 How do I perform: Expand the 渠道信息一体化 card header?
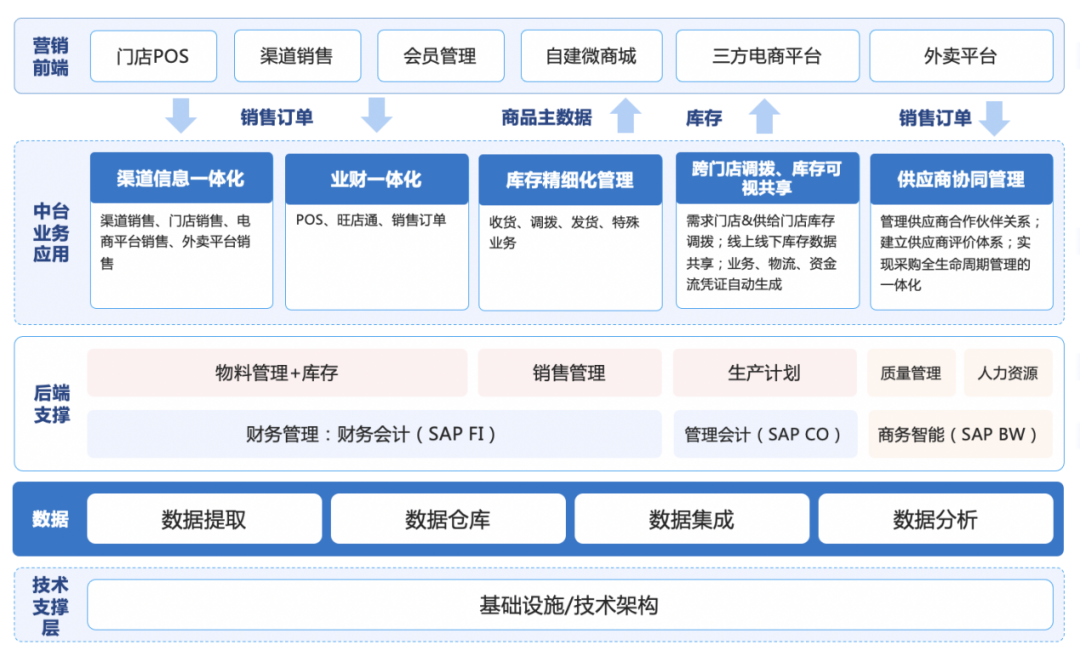coord(181,177)
